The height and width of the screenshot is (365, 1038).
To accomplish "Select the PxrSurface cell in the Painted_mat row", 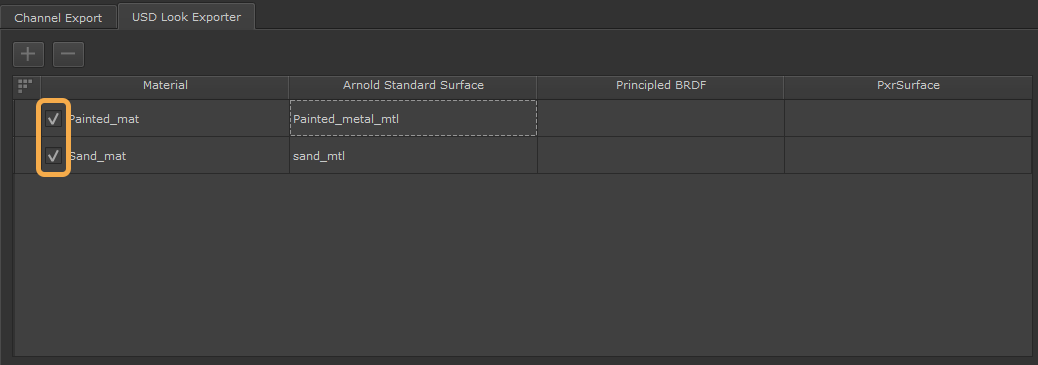I will [908, 119].
